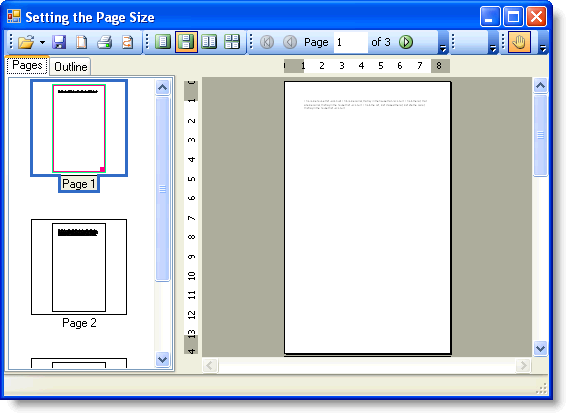569x416 pixels.
Task: Expand navigation toolbar overflow options
Action: click(x=442, y=43)
